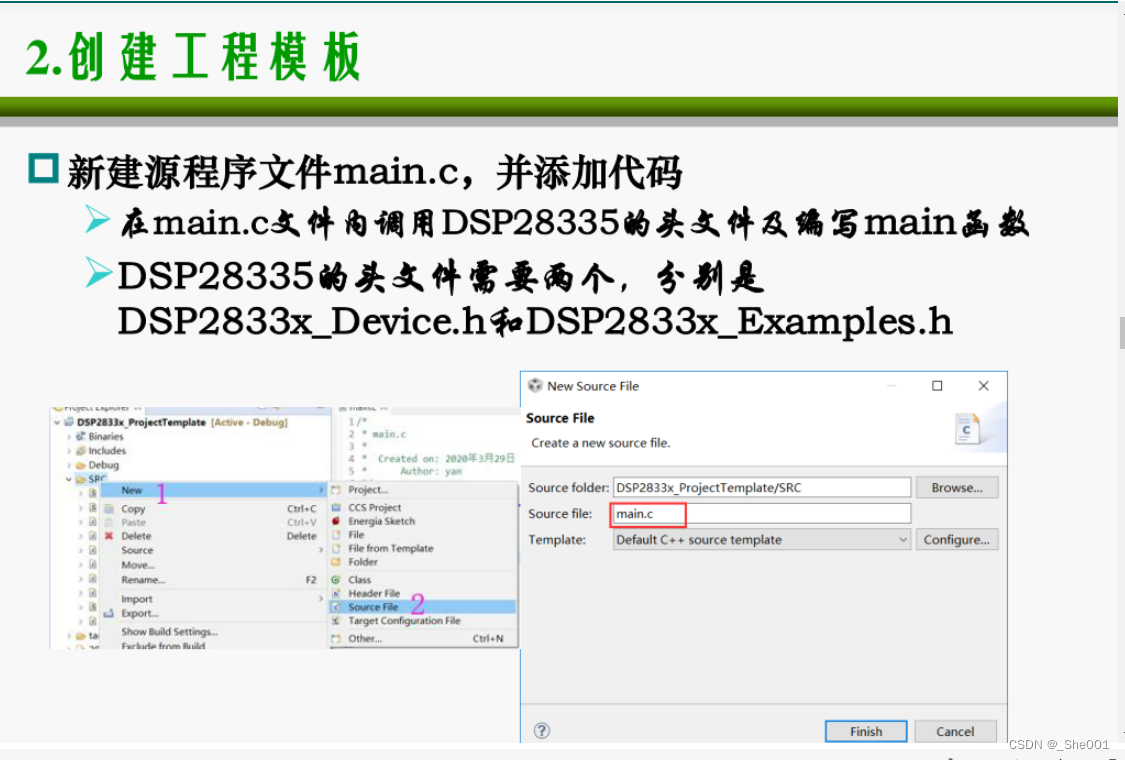1125x760 pixels.
Task: Open the Template dropdown showing Default C++ source template
Action: point(761,539)
